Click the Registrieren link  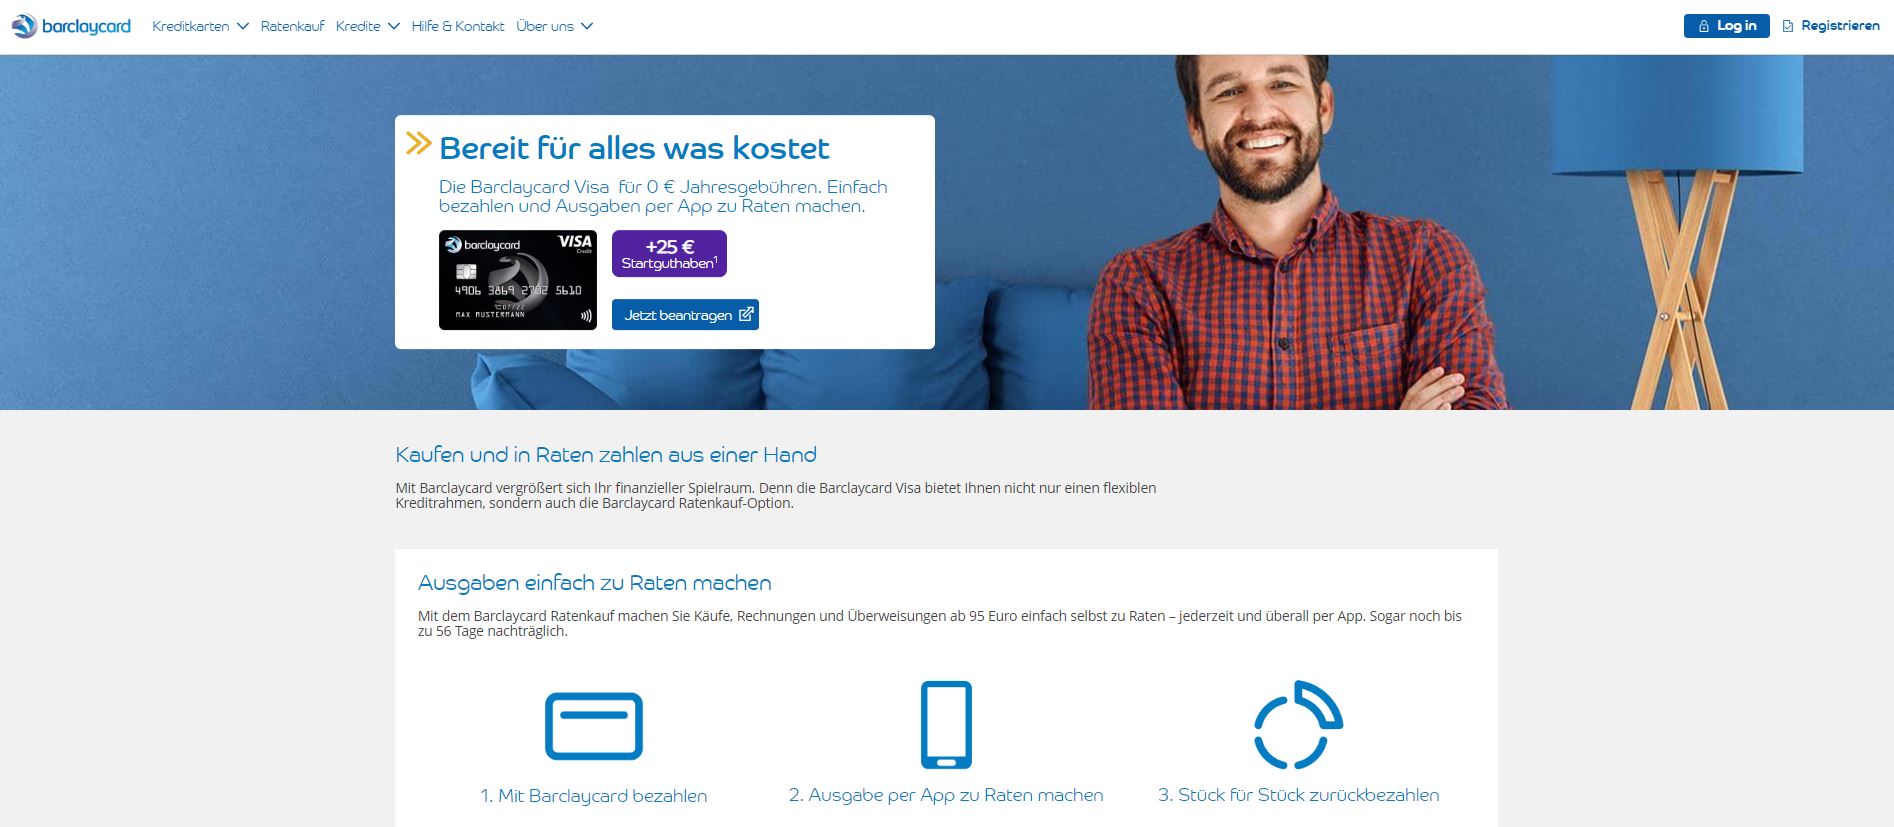[x=1831, y=26]
